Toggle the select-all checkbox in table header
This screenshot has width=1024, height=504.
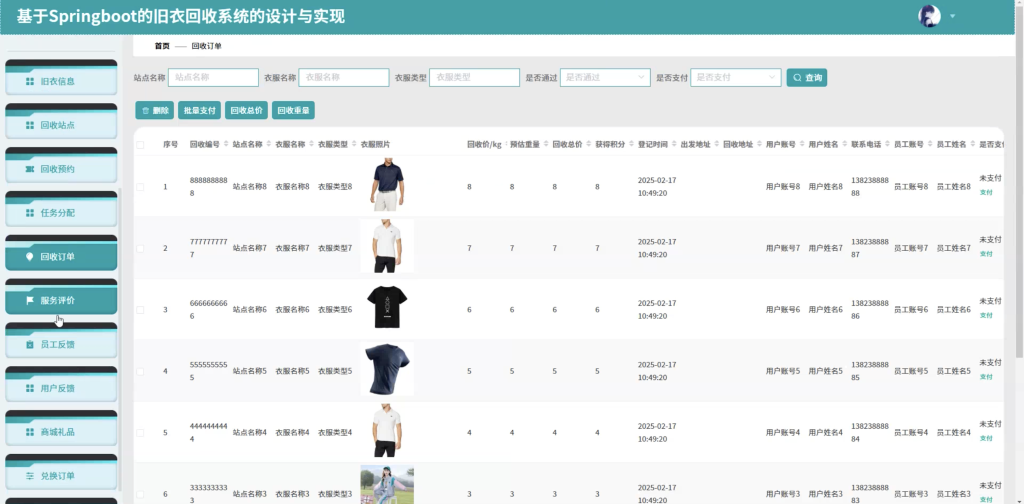point(140,145)
